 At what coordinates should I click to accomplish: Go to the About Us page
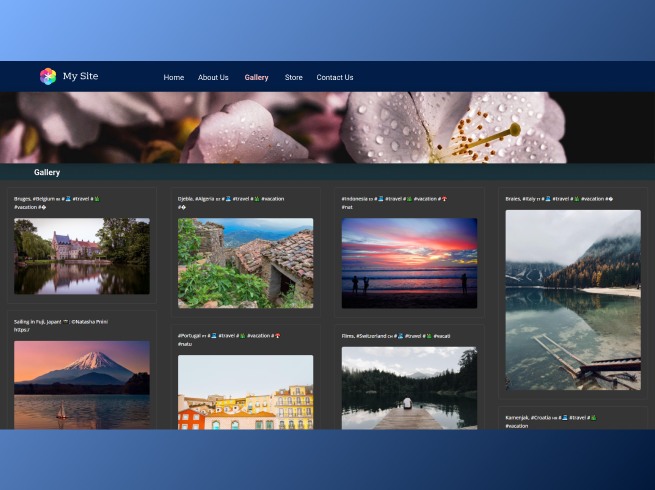coord(213,77)
